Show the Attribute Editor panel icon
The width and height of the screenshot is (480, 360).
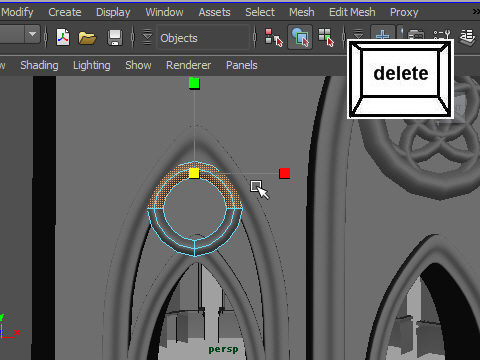click(416, 35)
